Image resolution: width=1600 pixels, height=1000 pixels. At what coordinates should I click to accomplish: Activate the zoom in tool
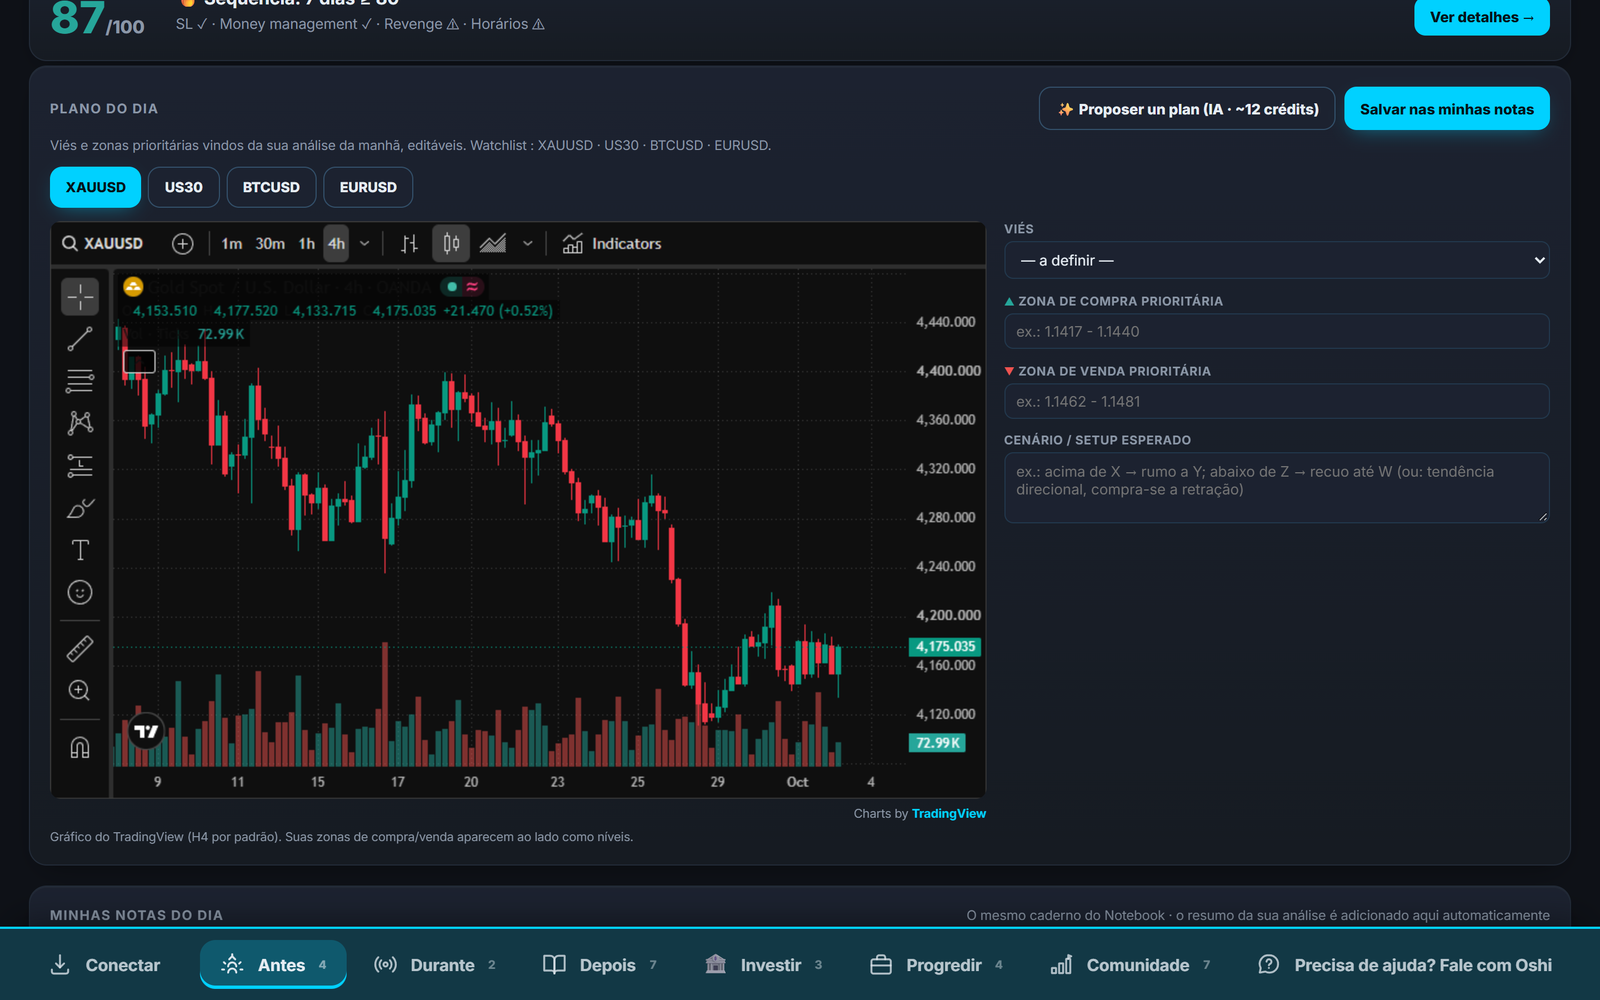[x=80, y=690]
